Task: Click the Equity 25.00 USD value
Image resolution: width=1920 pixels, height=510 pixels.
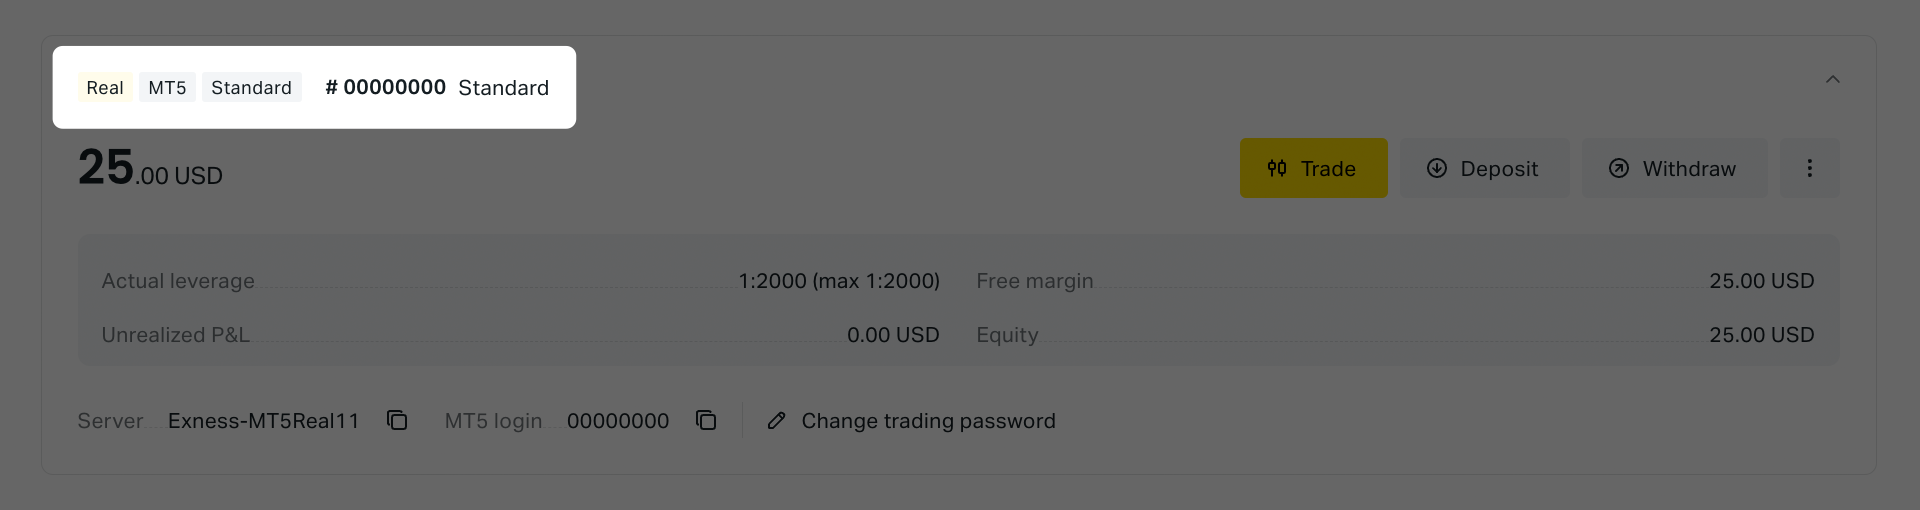Action: click(1761, 335)
